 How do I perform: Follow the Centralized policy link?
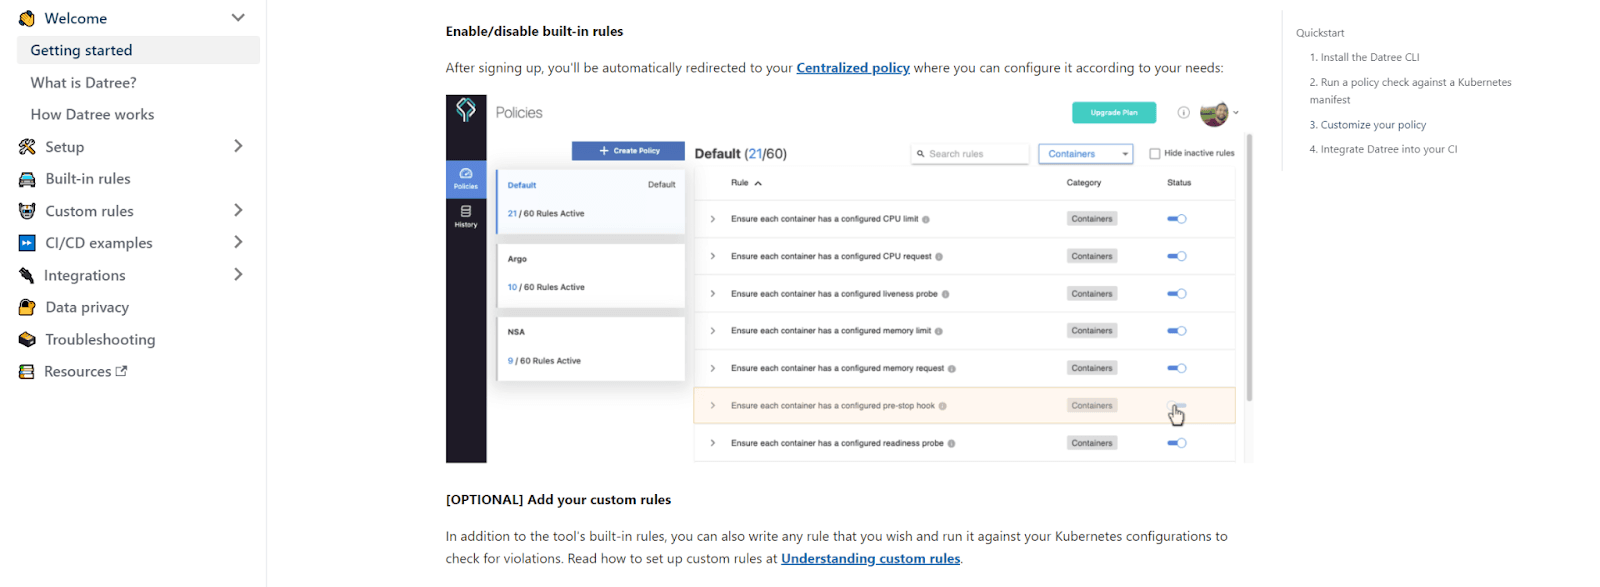852,68
